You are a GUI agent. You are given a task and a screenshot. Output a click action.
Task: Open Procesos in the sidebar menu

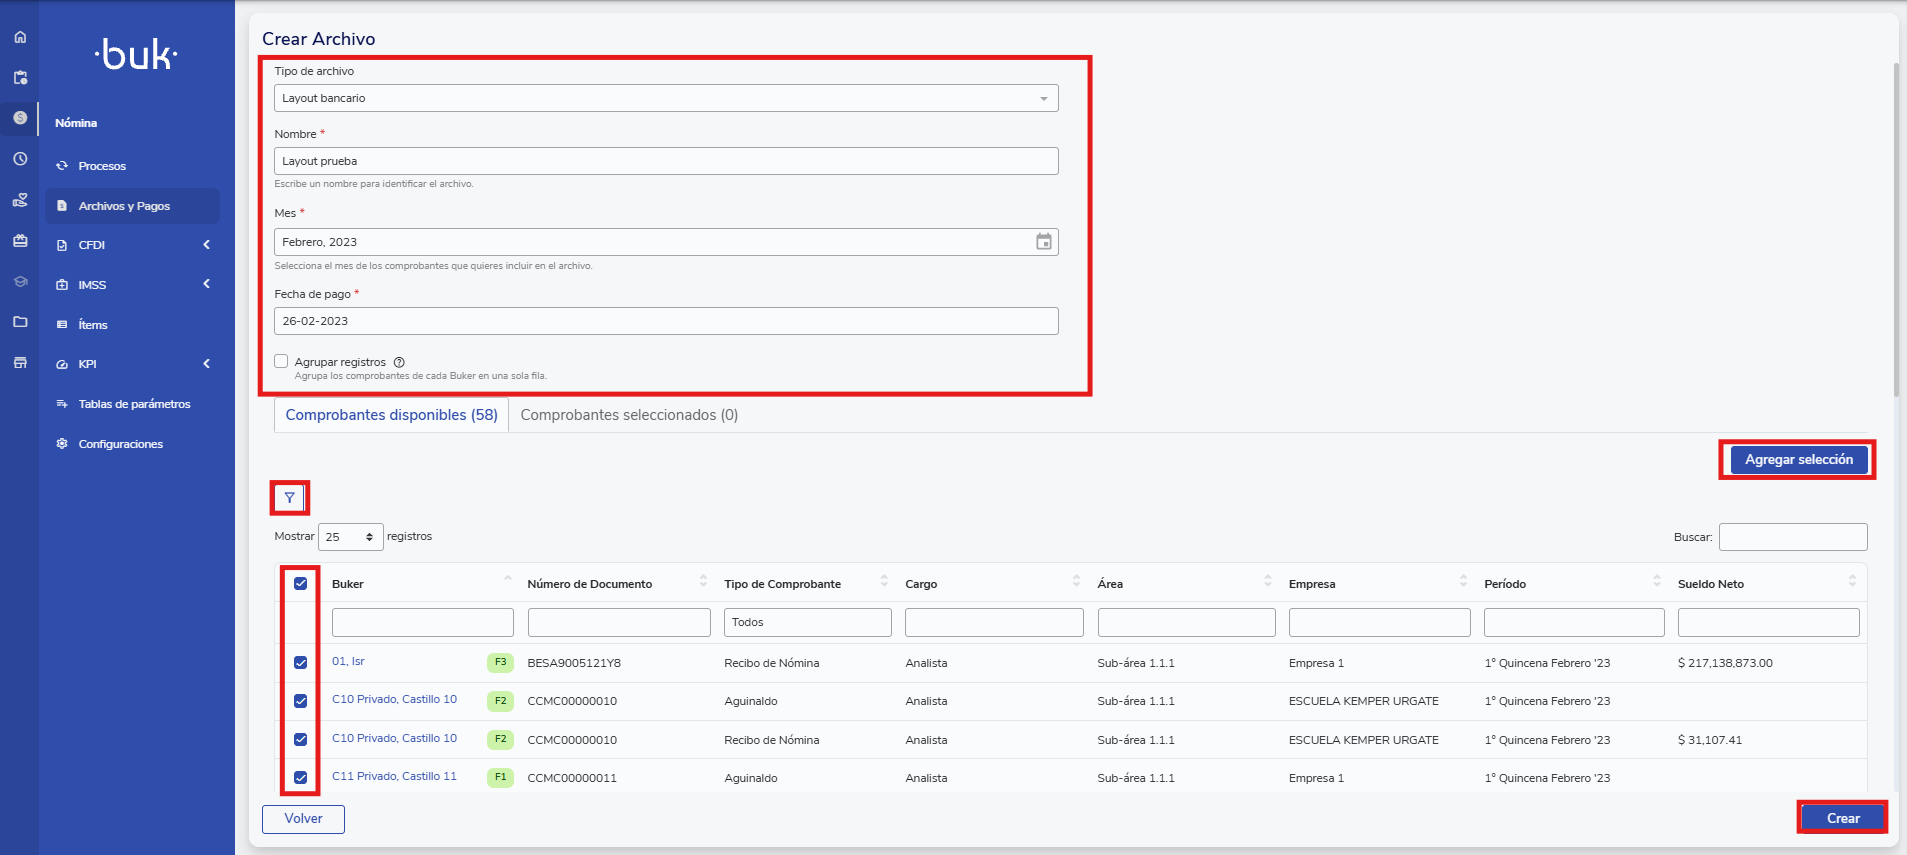coord(102,166)
